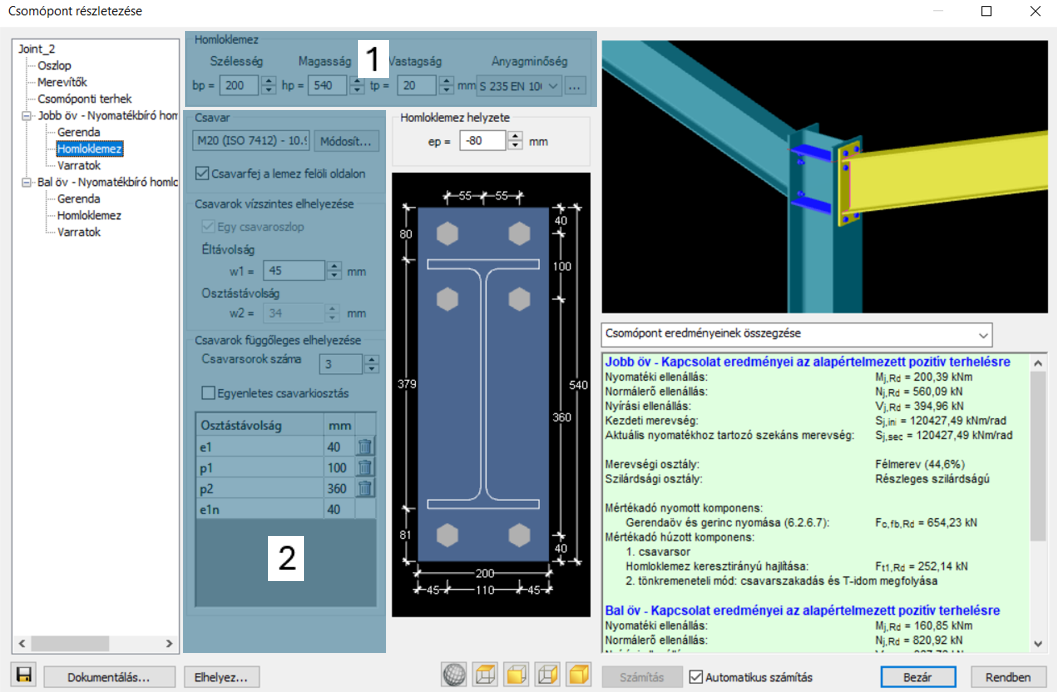Delete the p2 row with trash icon
This screenshot has width=1057, height=692.
[x=365, y=489]
